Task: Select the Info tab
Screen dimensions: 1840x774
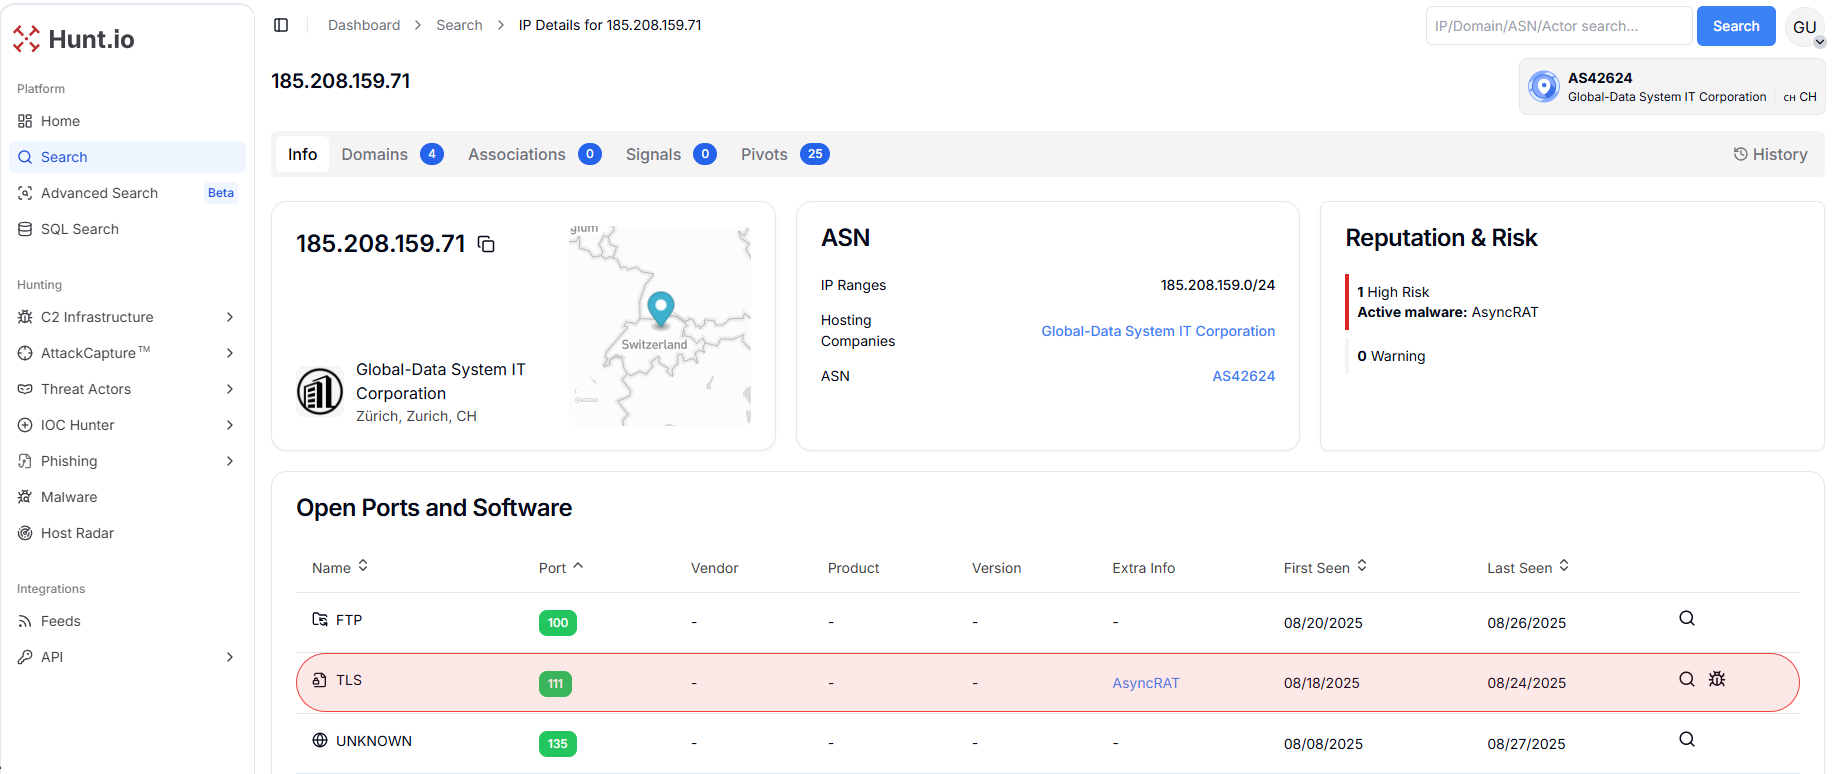Action: tap(302, 154)
